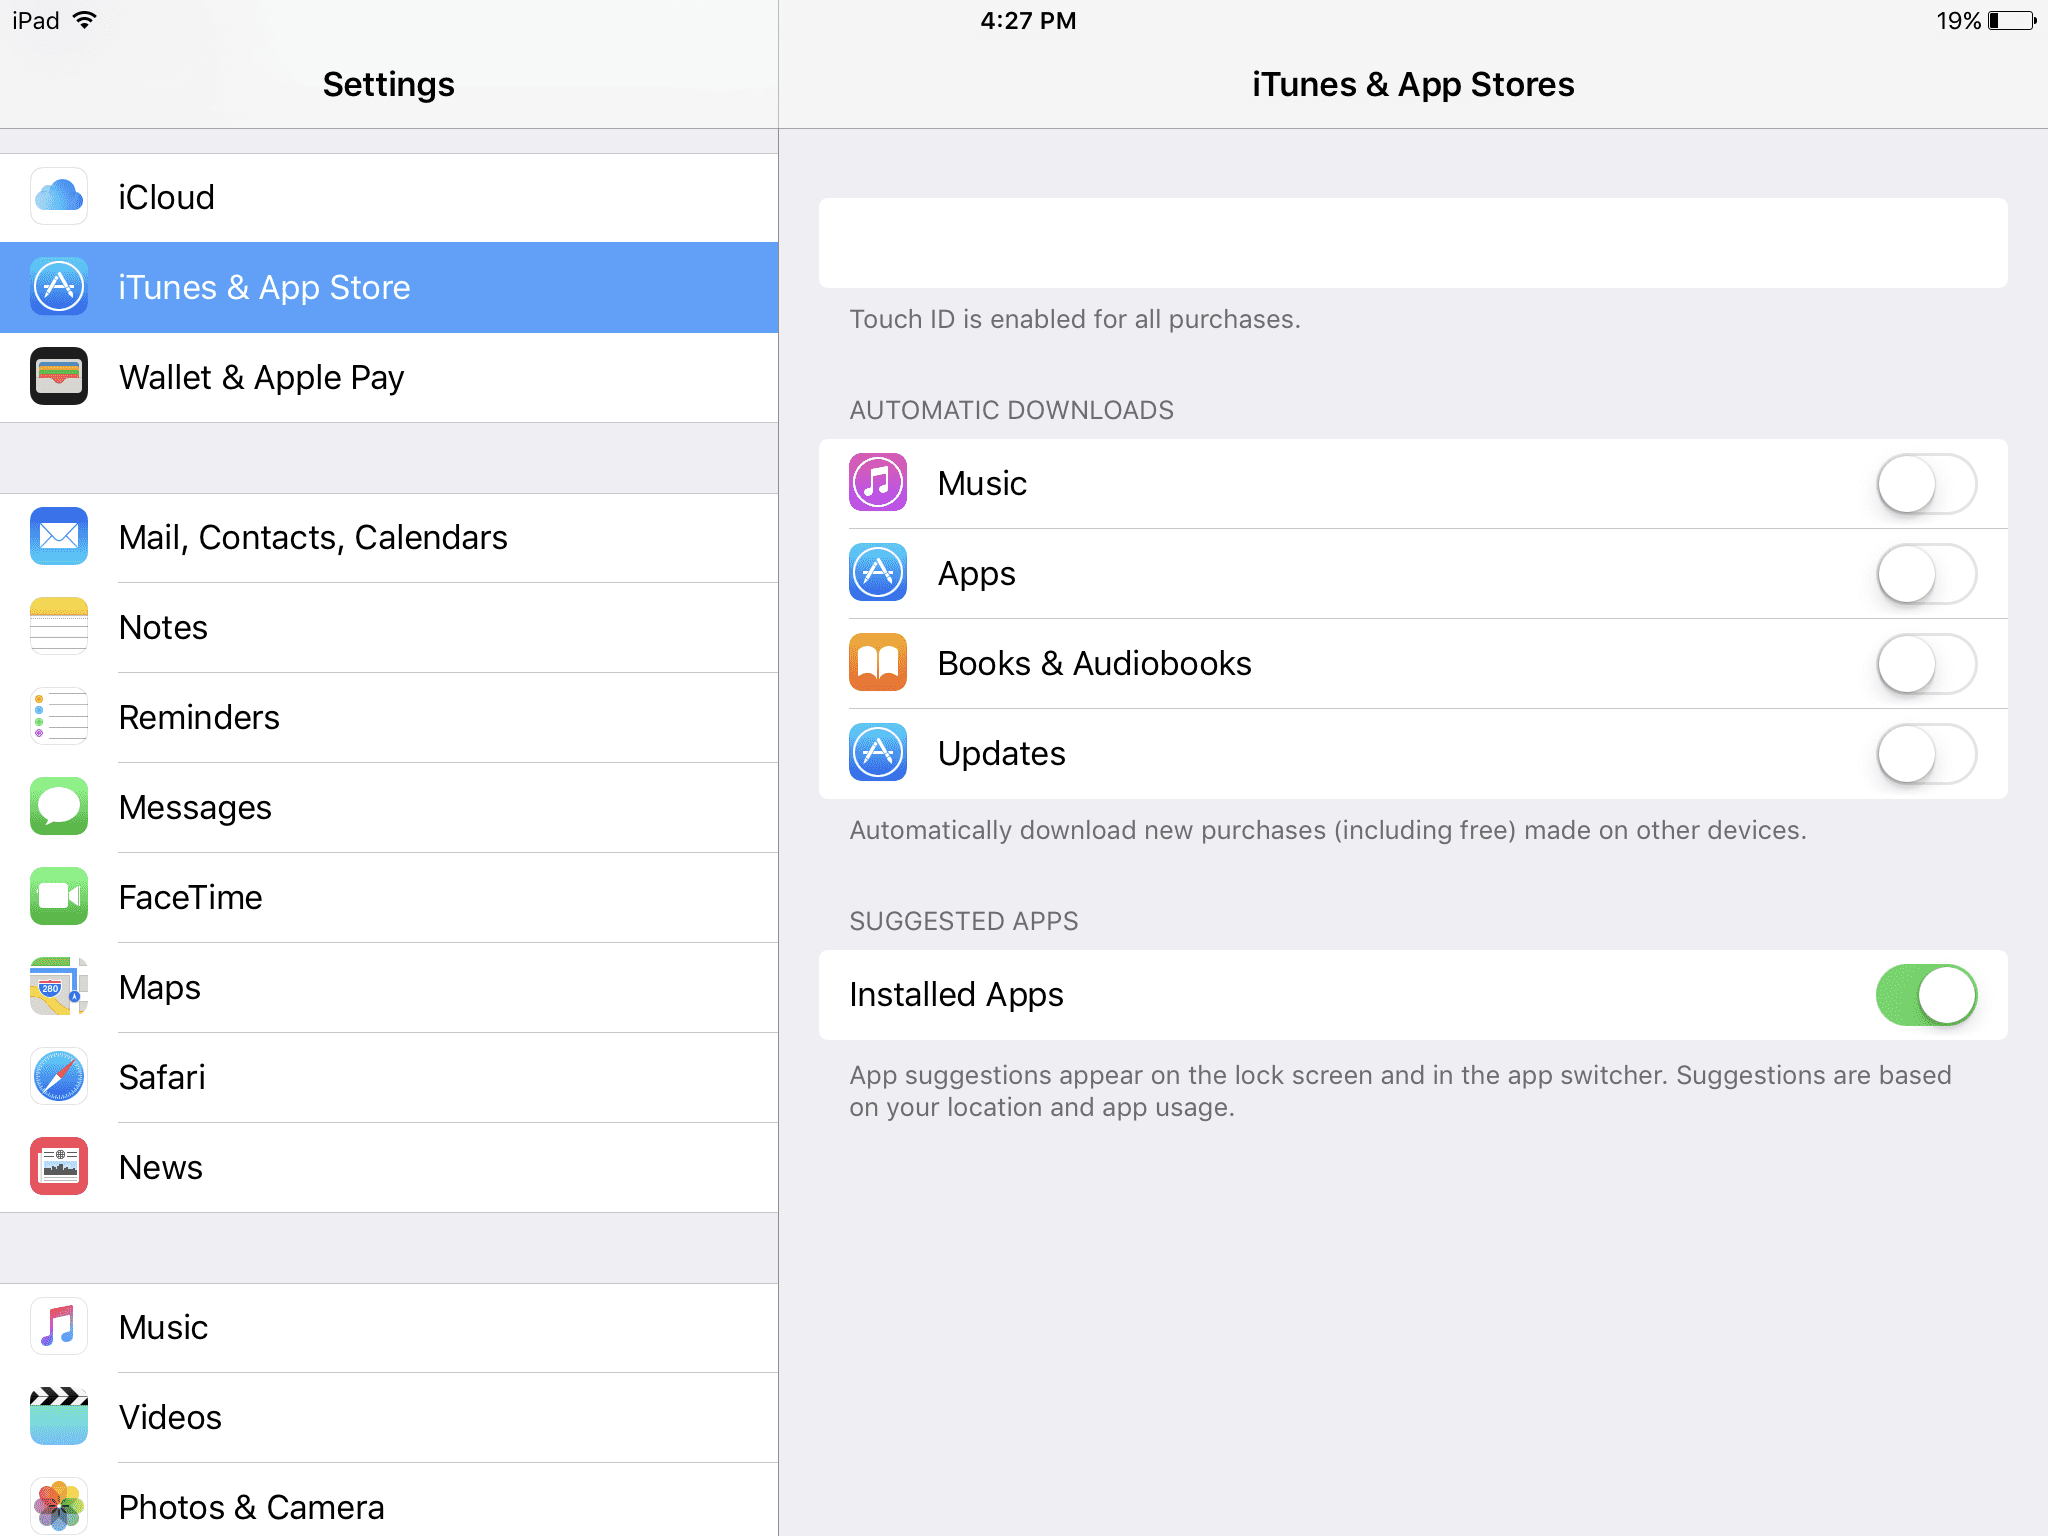
Task: Turn on automatic Apps downloads
Action: (x=1925, y=574)
